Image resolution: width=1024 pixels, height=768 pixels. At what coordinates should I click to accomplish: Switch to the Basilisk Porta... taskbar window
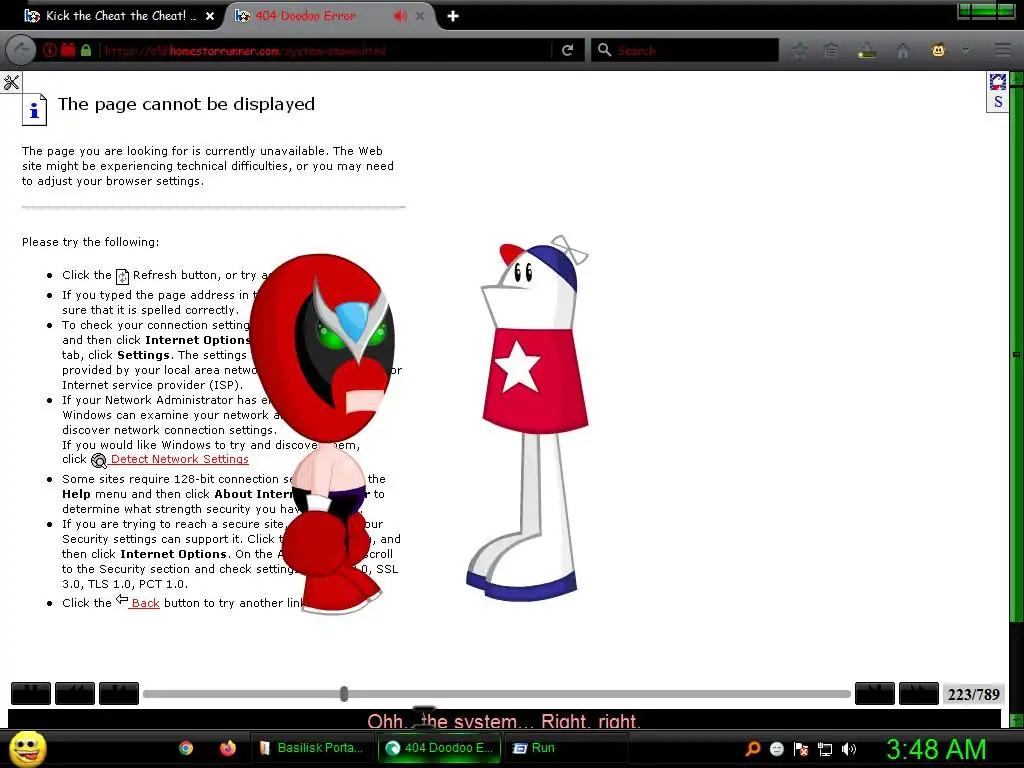click(312, 748)
